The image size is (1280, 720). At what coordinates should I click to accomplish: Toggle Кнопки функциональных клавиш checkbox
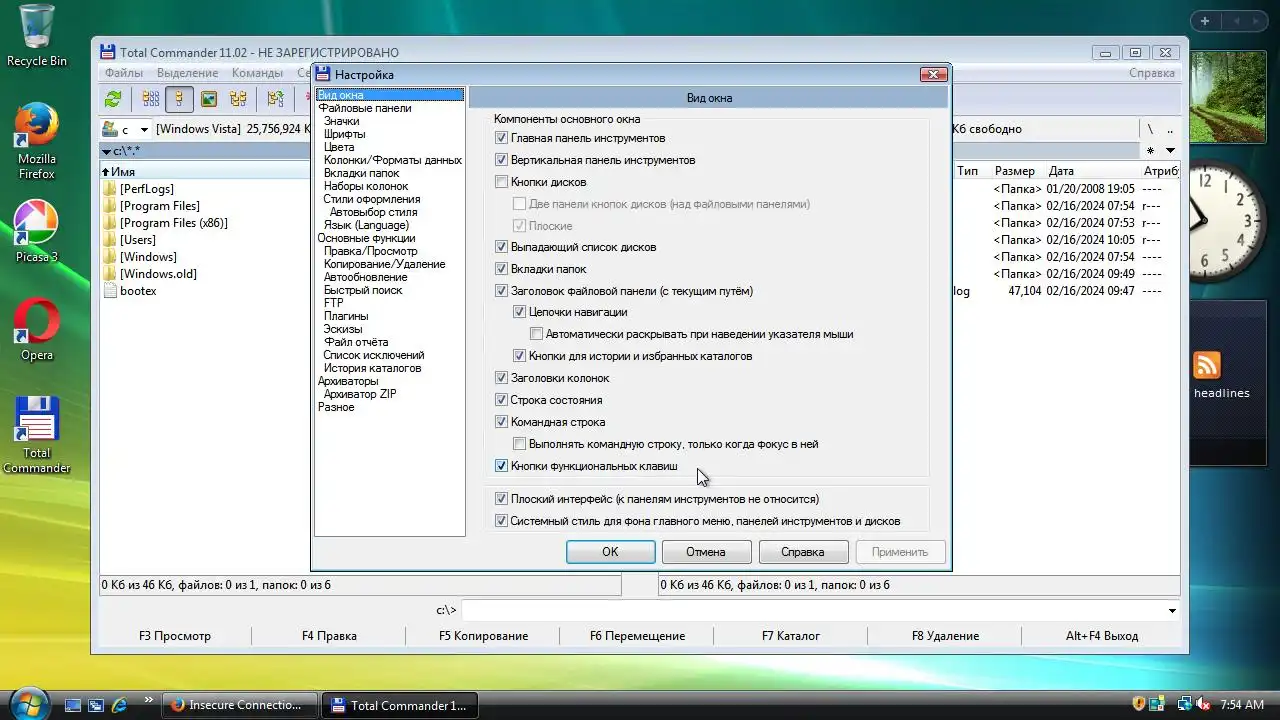pyautogui.click(x=502, y=466)
